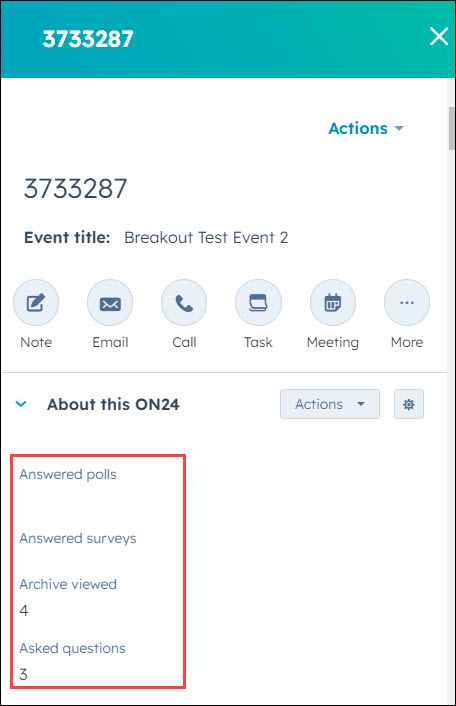Close the 3733287 record panel
456x706 pixels.
click(439, 36)
